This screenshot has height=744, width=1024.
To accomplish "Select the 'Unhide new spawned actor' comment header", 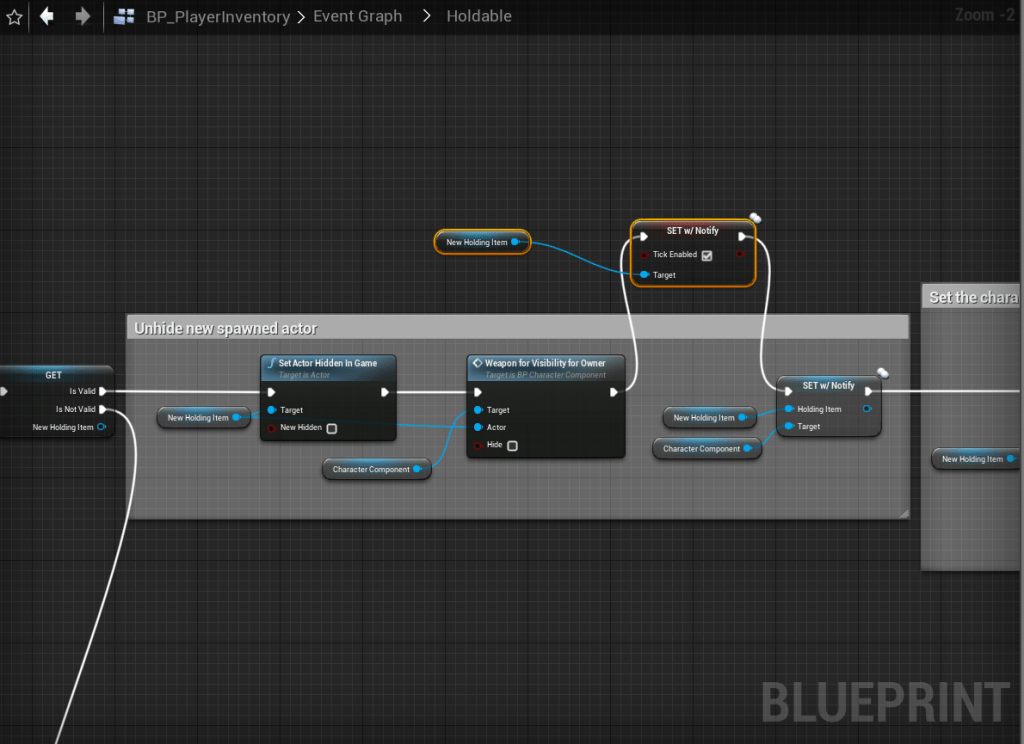I will pyautogui.click(x=518, y=328).
